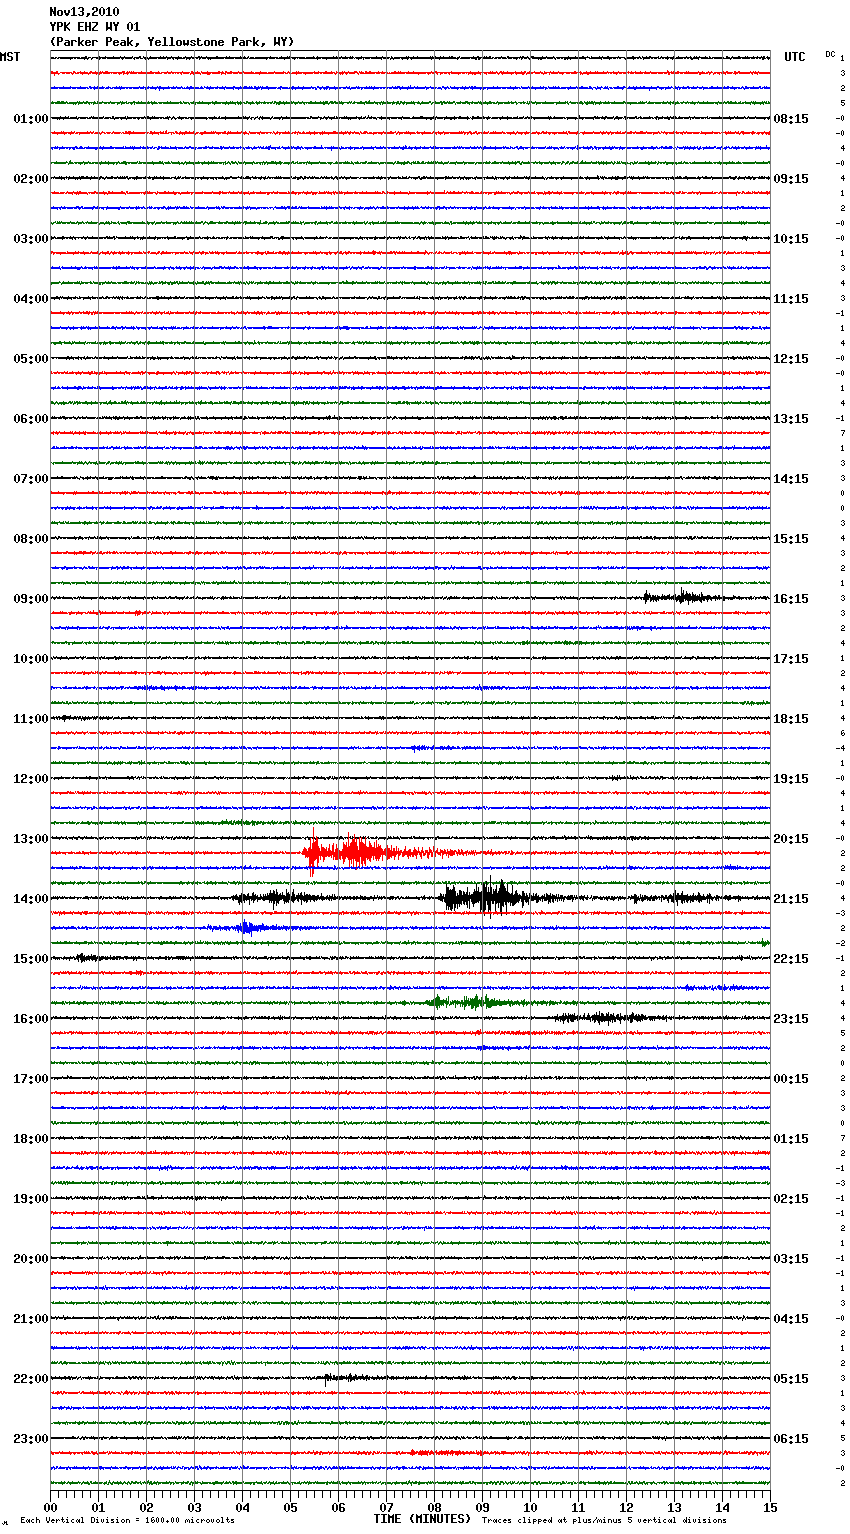
Task: Click the minute "00" tick on the time axis
Action: 51,1507
